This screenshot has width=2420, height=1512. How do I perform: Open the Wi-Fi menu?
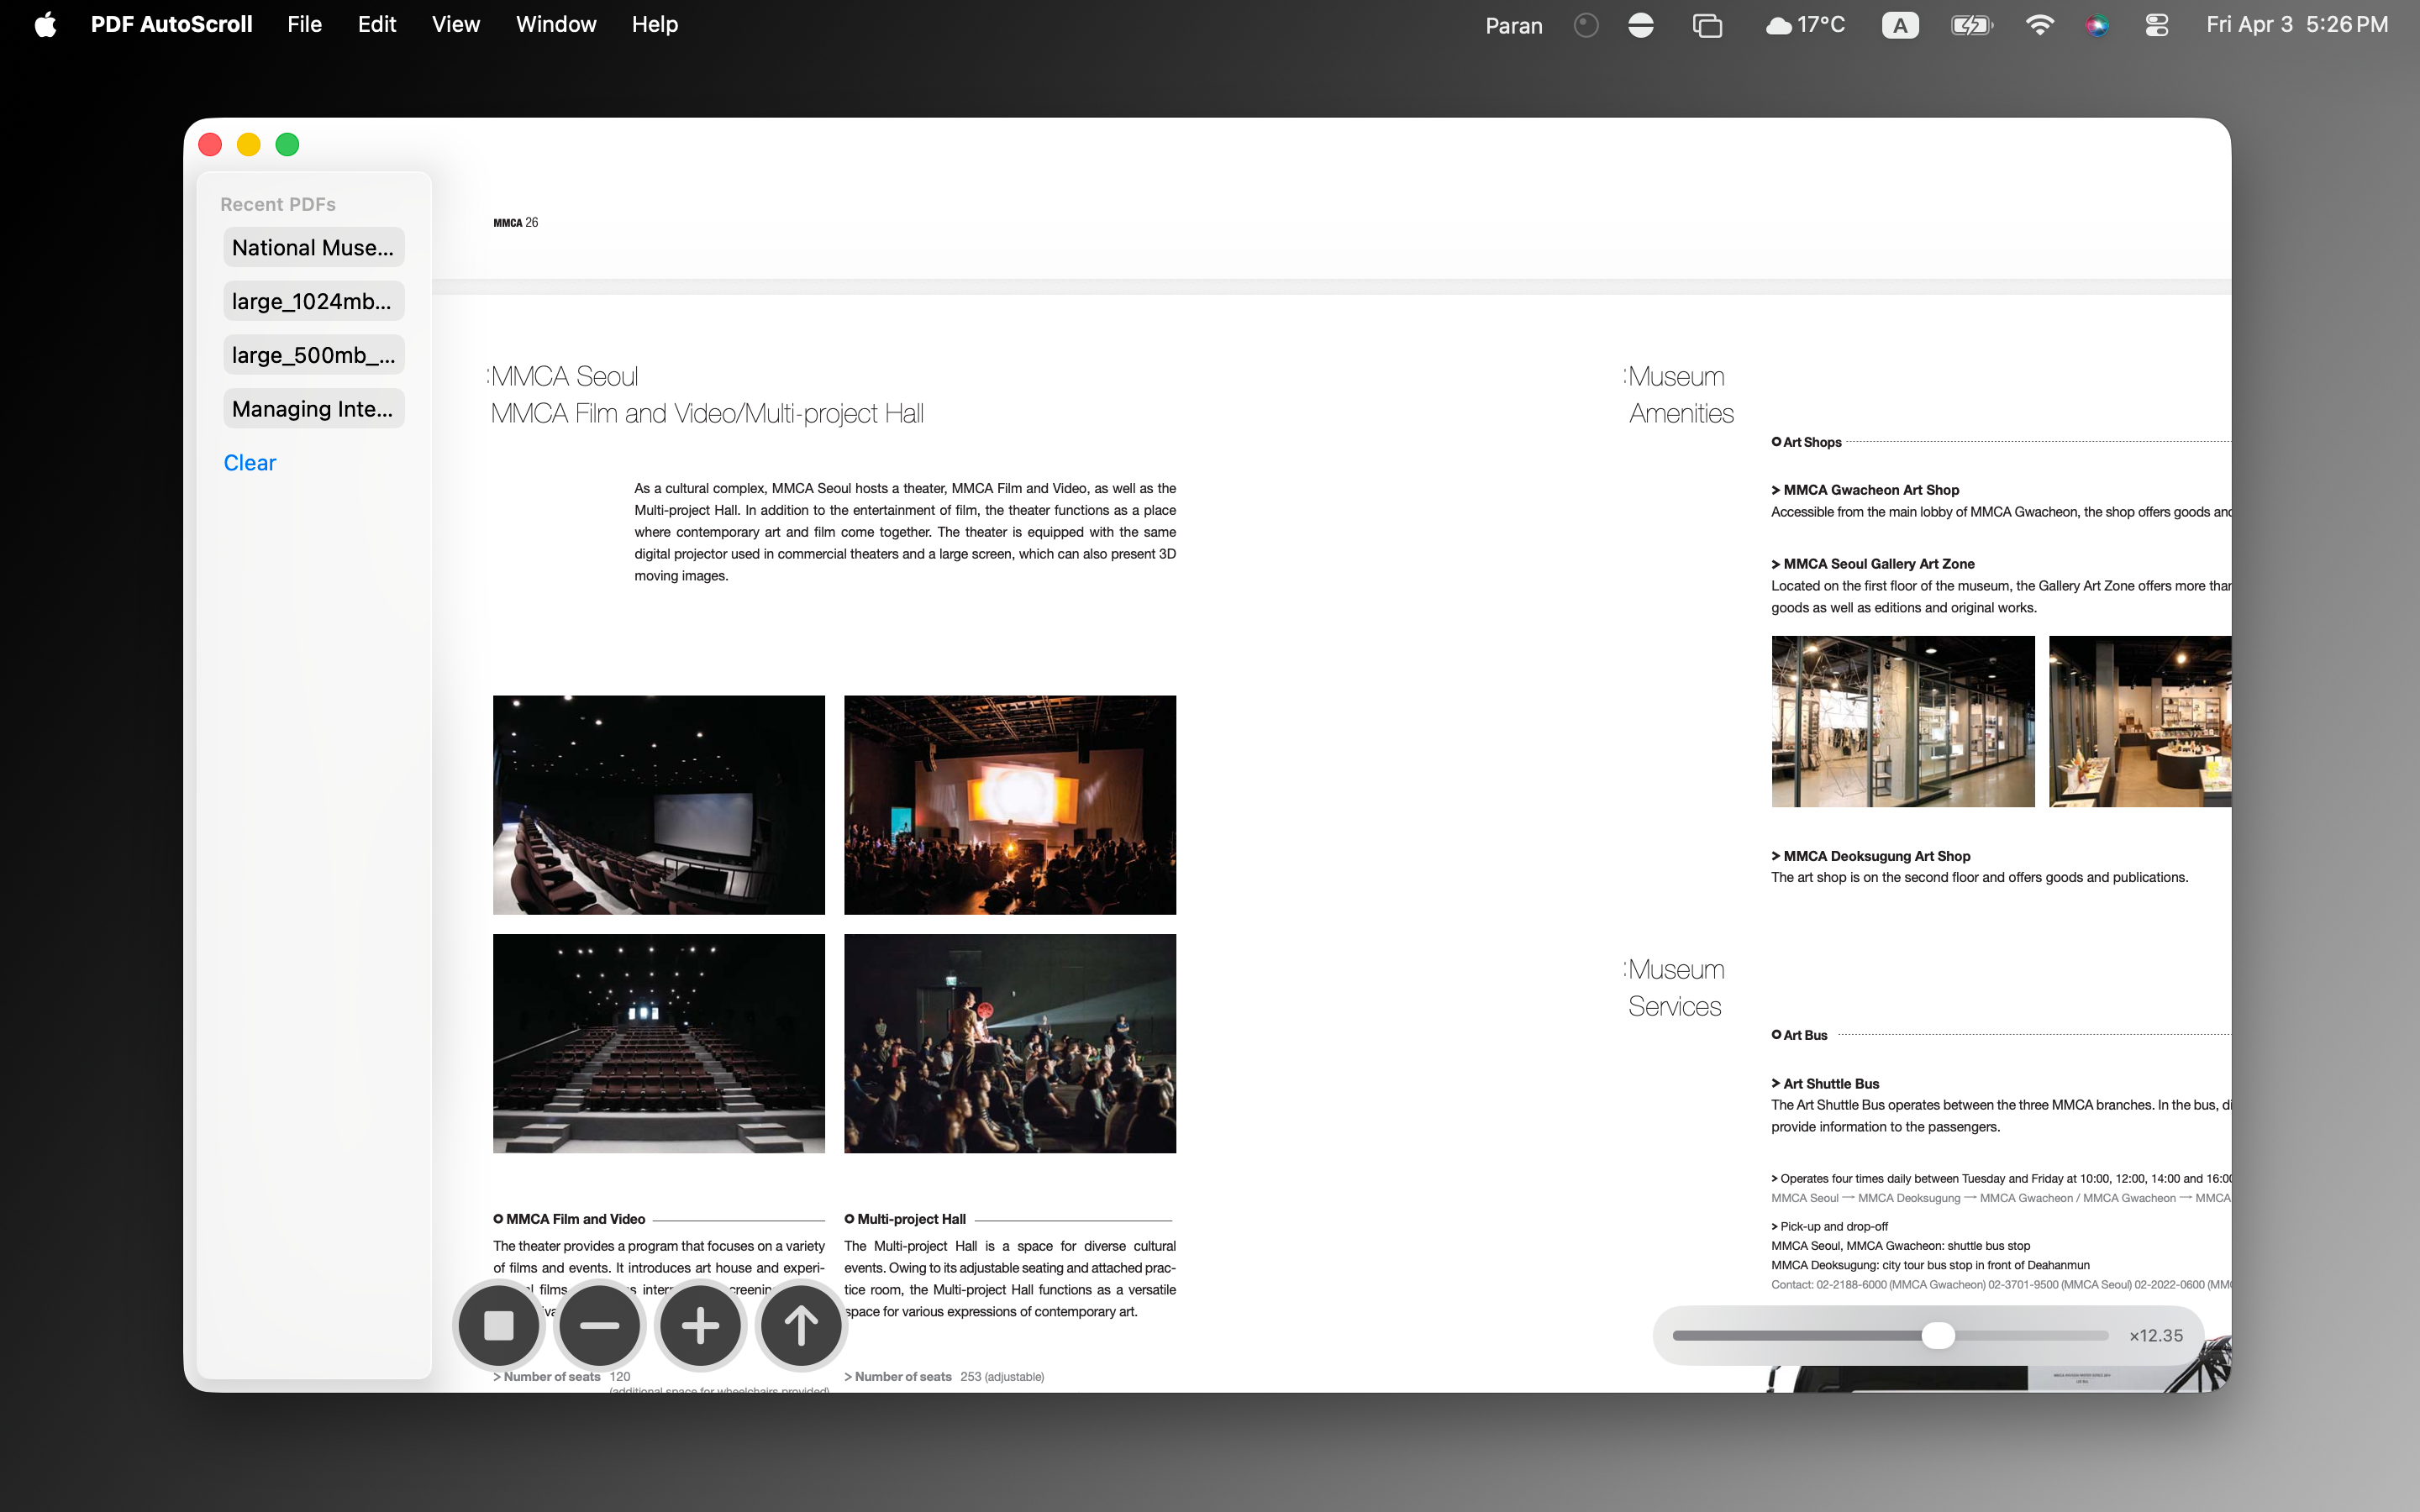point(2039,25)
